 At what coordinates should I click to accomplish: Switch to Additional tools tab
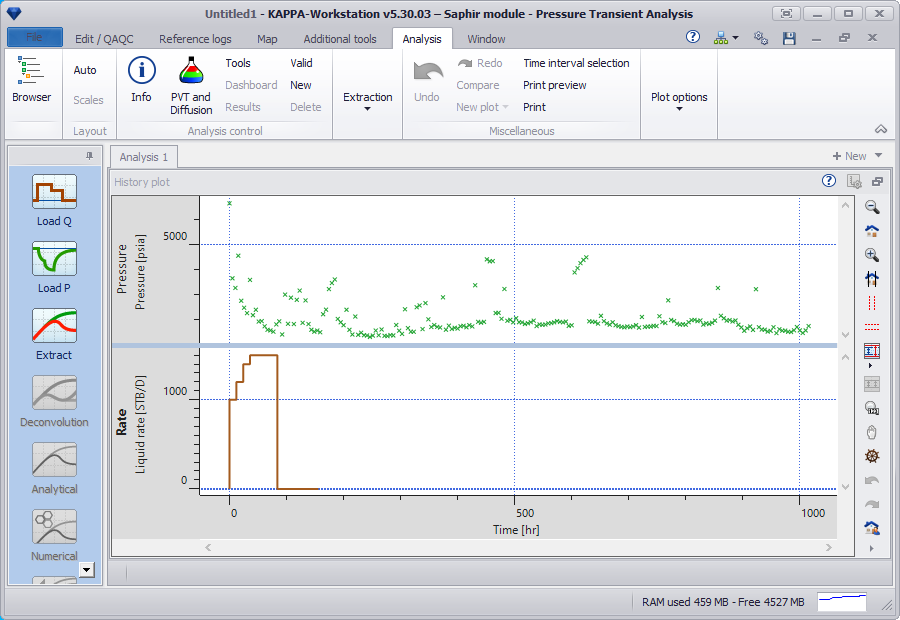click(x=340, y=39)
